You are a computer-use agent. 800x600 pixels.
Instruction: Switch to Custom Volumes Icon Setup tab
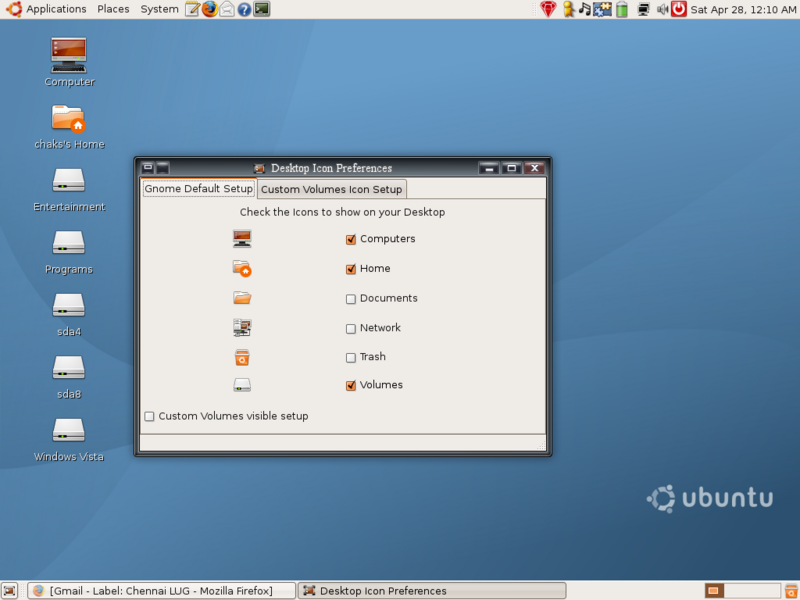pos(331,190)
